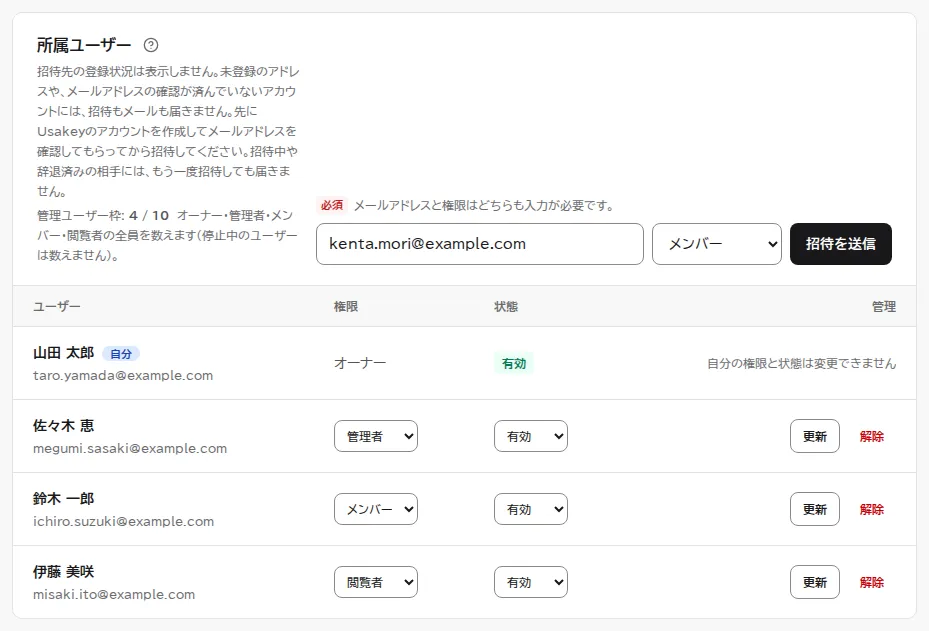
Task: Open the メンバー role dropdown for 鈴木 一郎
Action: pos(376,509)
